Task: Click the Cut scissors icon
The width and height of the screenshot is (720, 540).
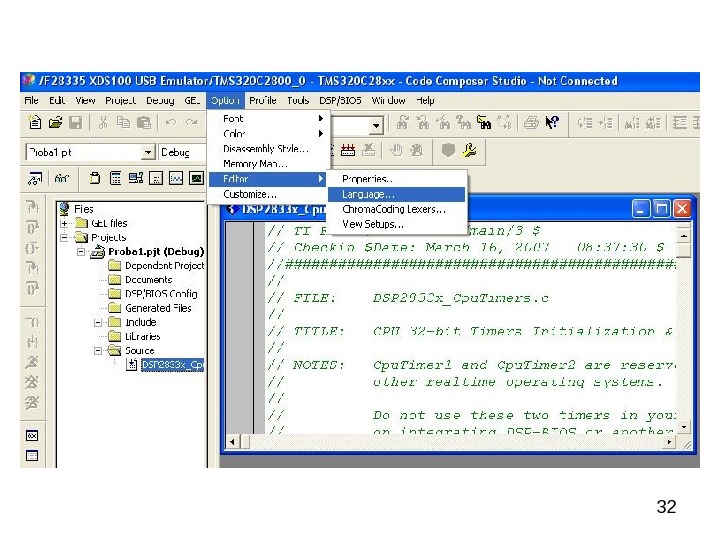Action: pos(103,123)
